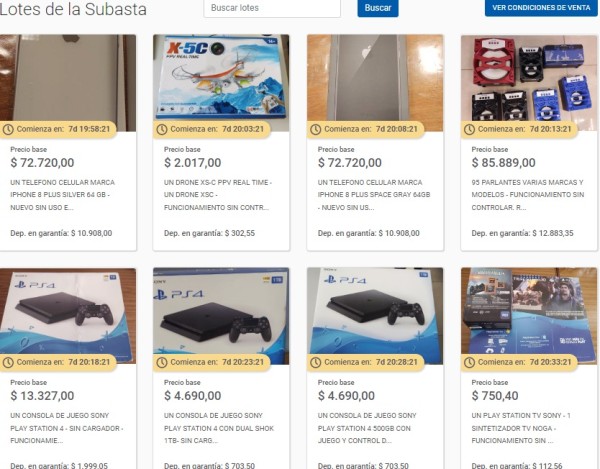This screenshot has height=469, width=600.
Task: Click the clock icon on the drone lot
Action: [162, 129]
